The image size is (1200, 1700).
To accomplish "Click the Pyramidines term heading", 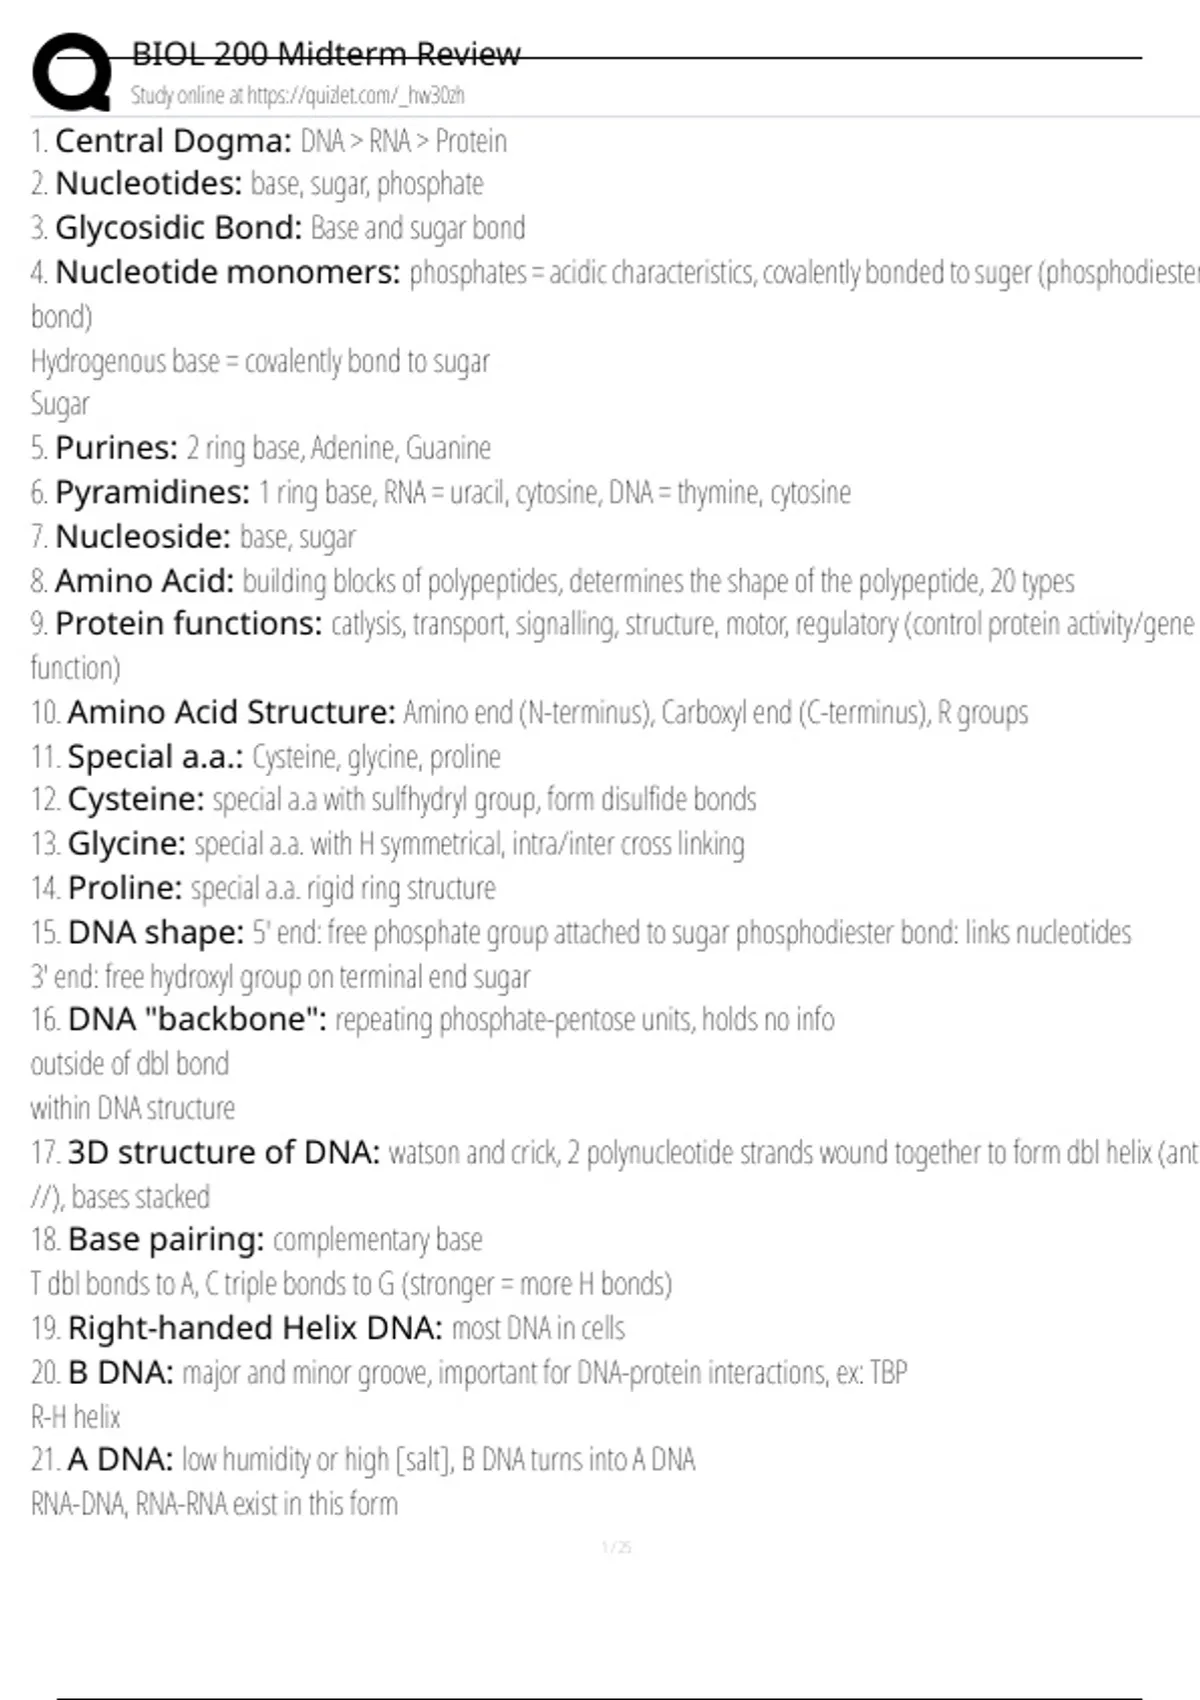I will coord(152,492).
